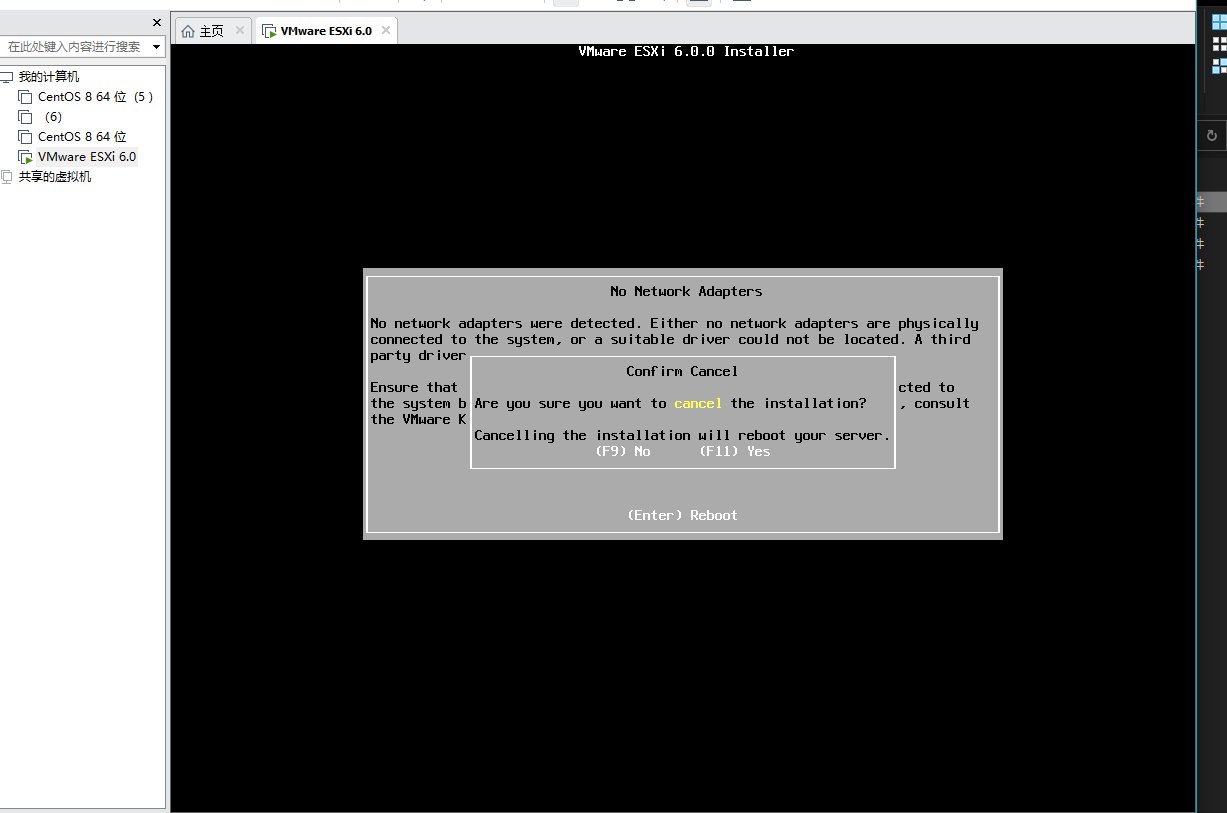Viewport: 1227px width, 813px height.
Task: Select 共享的虚拟机 shared VMs node
Action: tap(55, 177)
